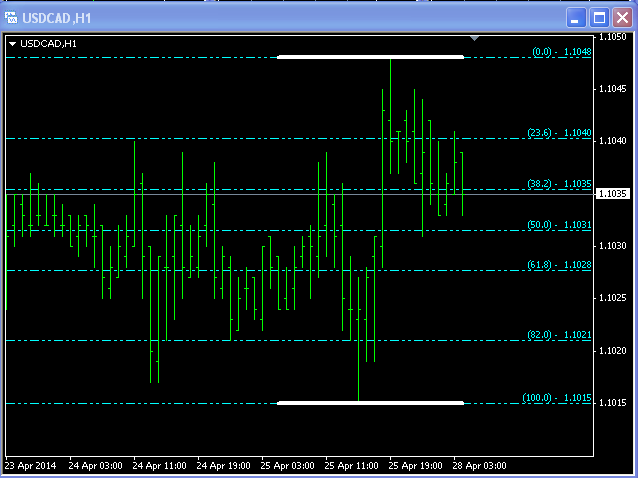Screen dimensions: 640x480
Task: Click the 23 Apr 2014 time label
Action: (30, 466)
